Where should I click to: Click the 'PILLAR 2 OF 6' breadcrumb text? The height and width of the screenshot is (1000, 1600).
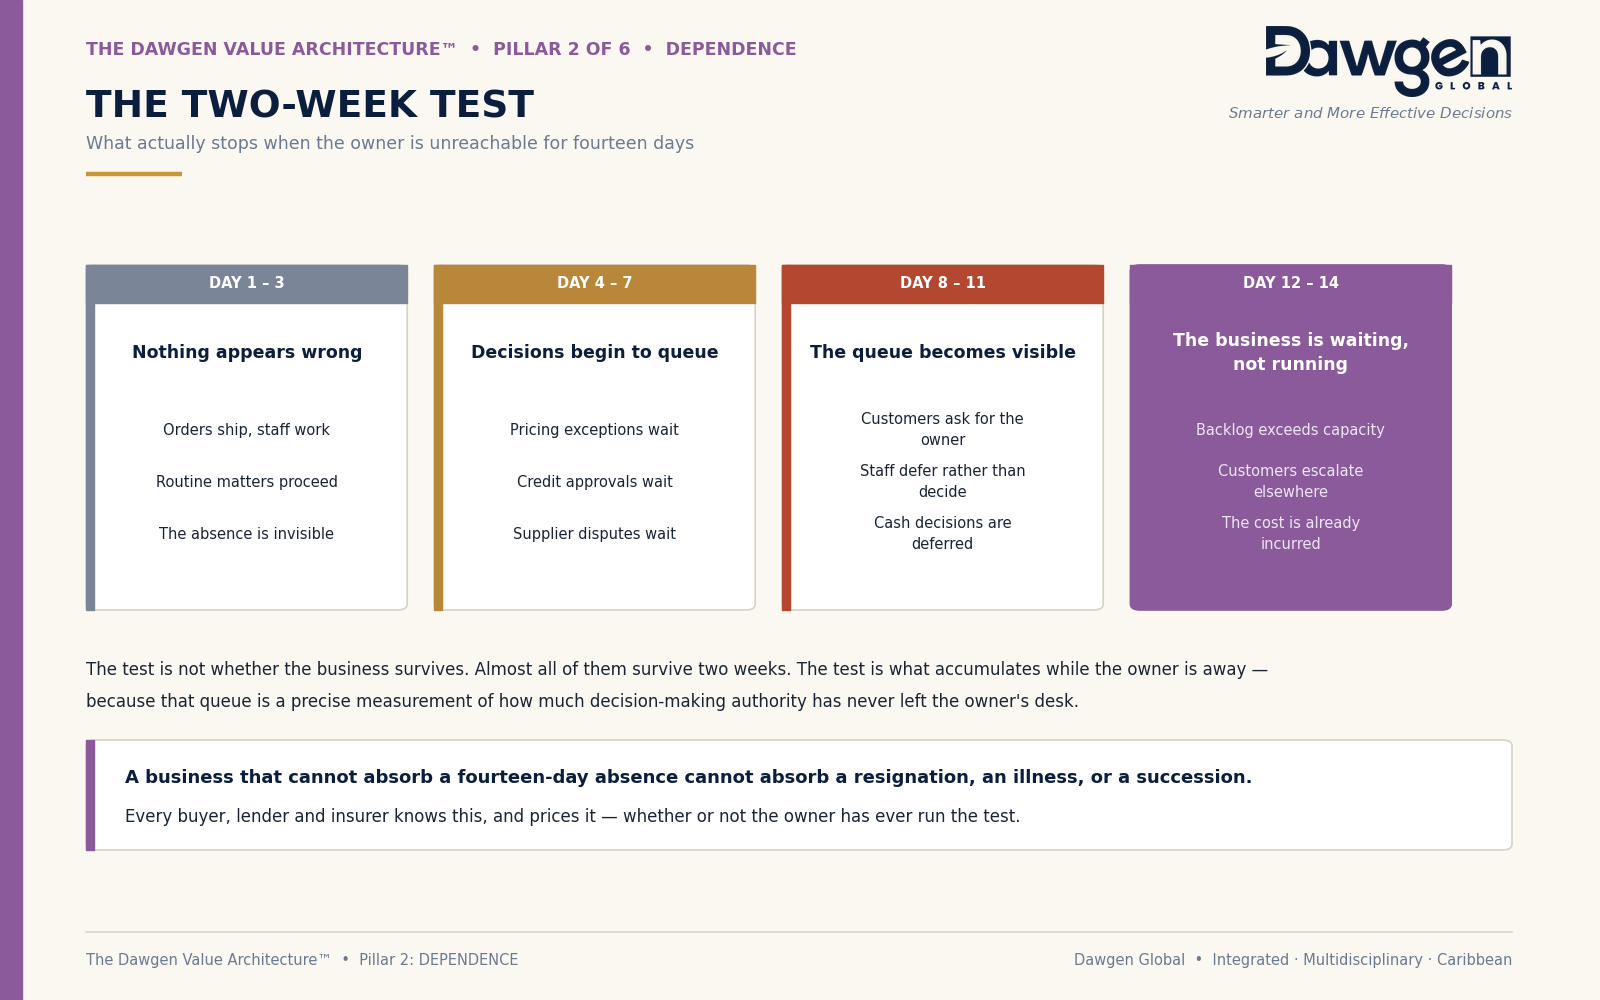[562, 49]
